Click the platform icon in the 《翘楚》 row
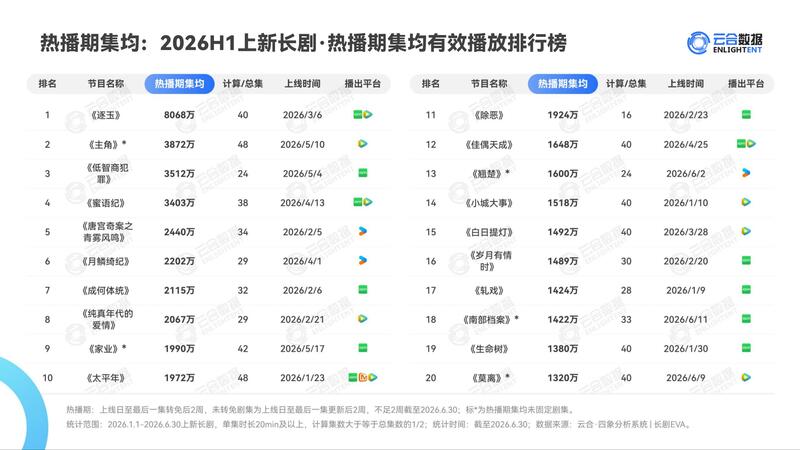 746,173
